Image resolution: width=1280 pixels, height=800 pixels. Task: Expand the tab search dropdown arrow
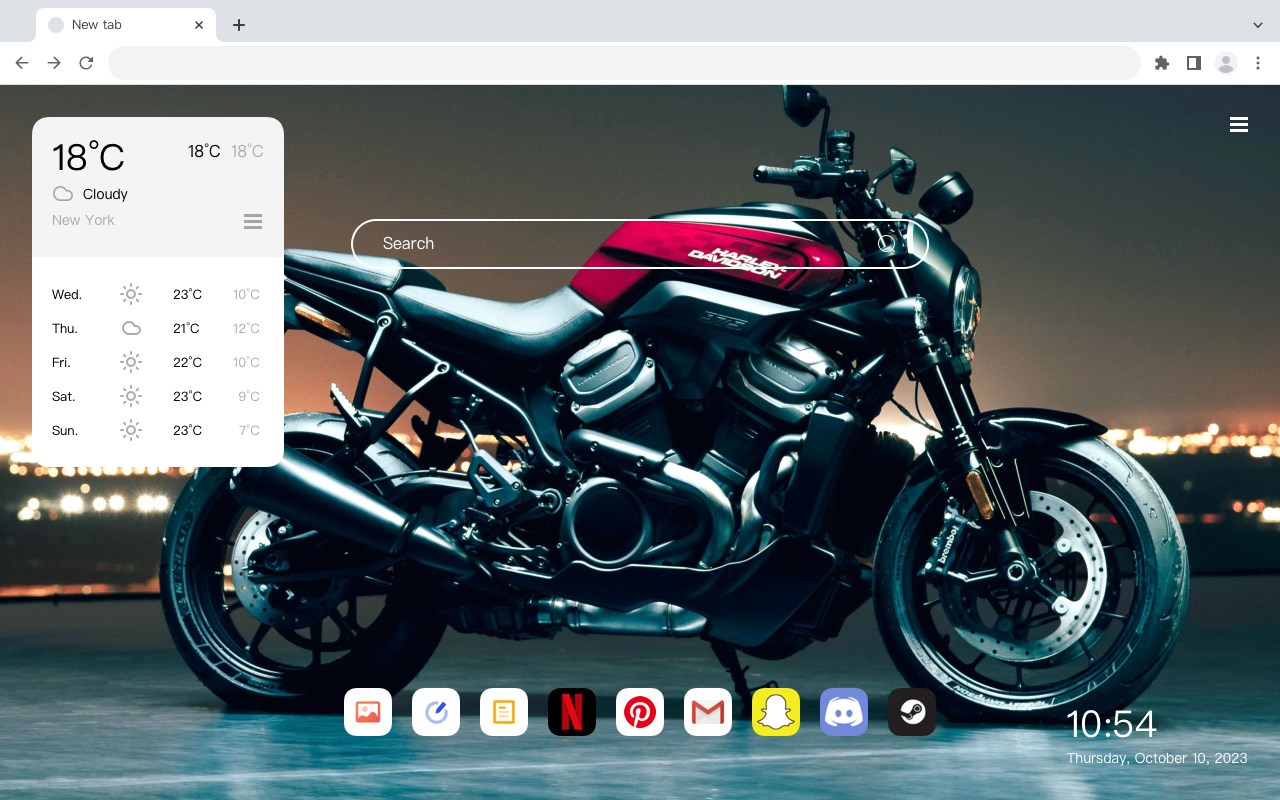pyautogui.click(x=1258, y=25)
